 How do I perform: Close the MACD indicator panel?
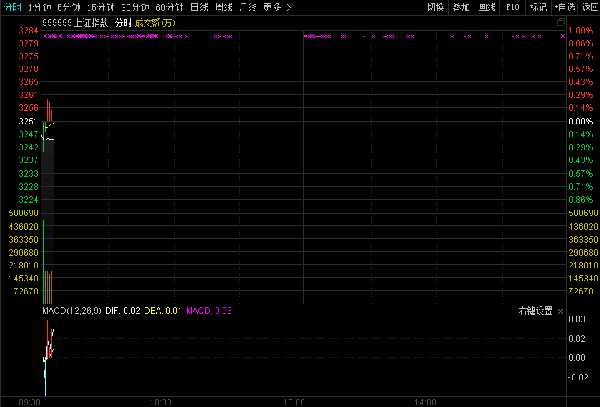560,311
